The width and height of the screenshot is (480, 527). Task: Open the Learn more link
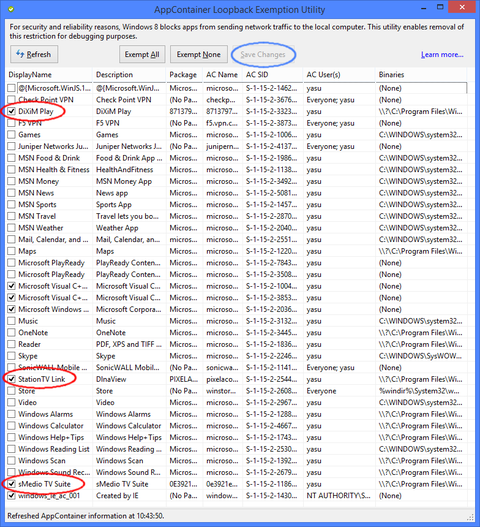(x=442, y=55)
